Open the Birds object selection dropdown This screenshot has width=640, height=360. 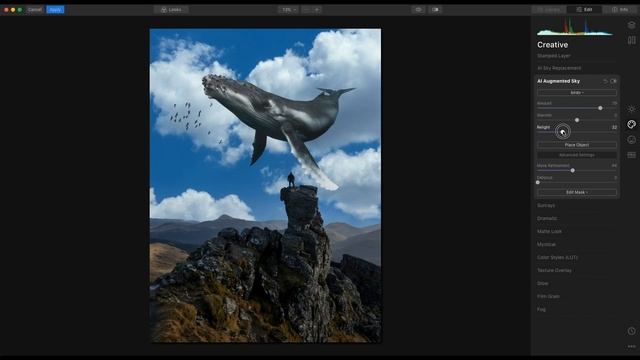[577, 93]
